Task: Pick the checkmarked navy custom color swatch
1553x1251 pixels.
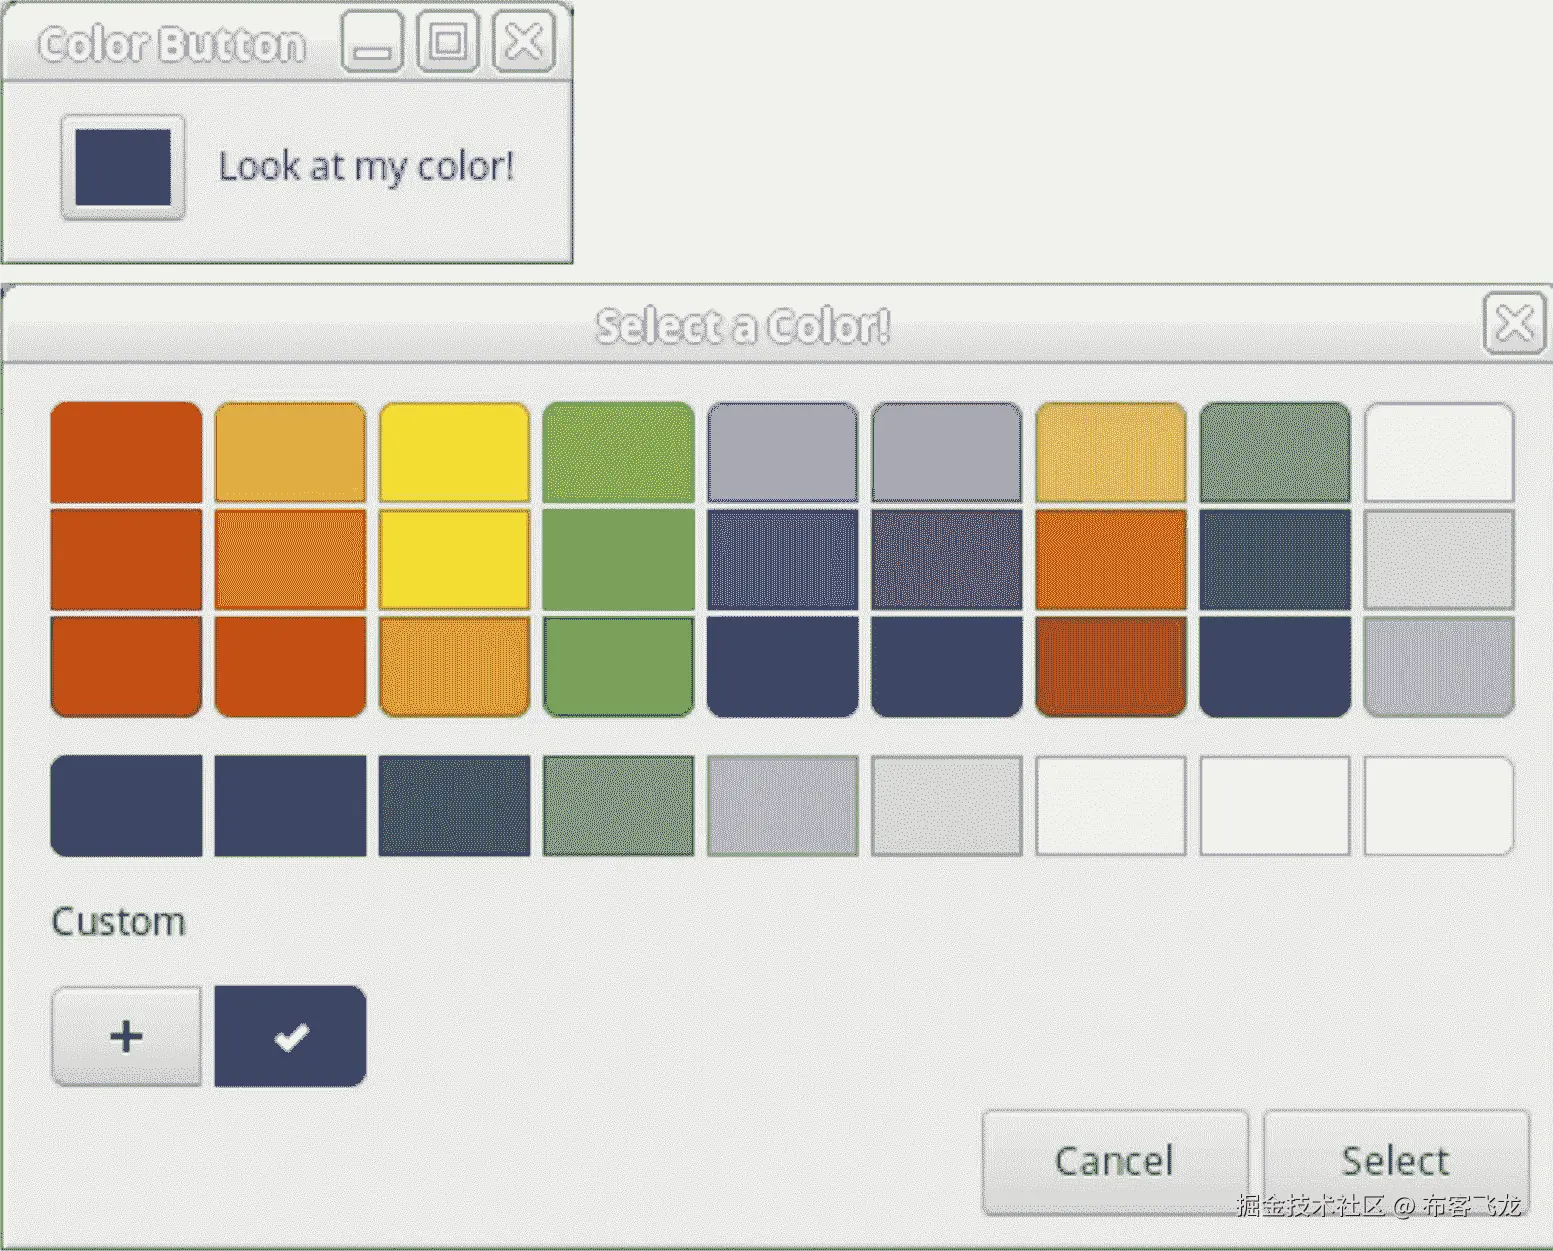Action: point(290,1036)
